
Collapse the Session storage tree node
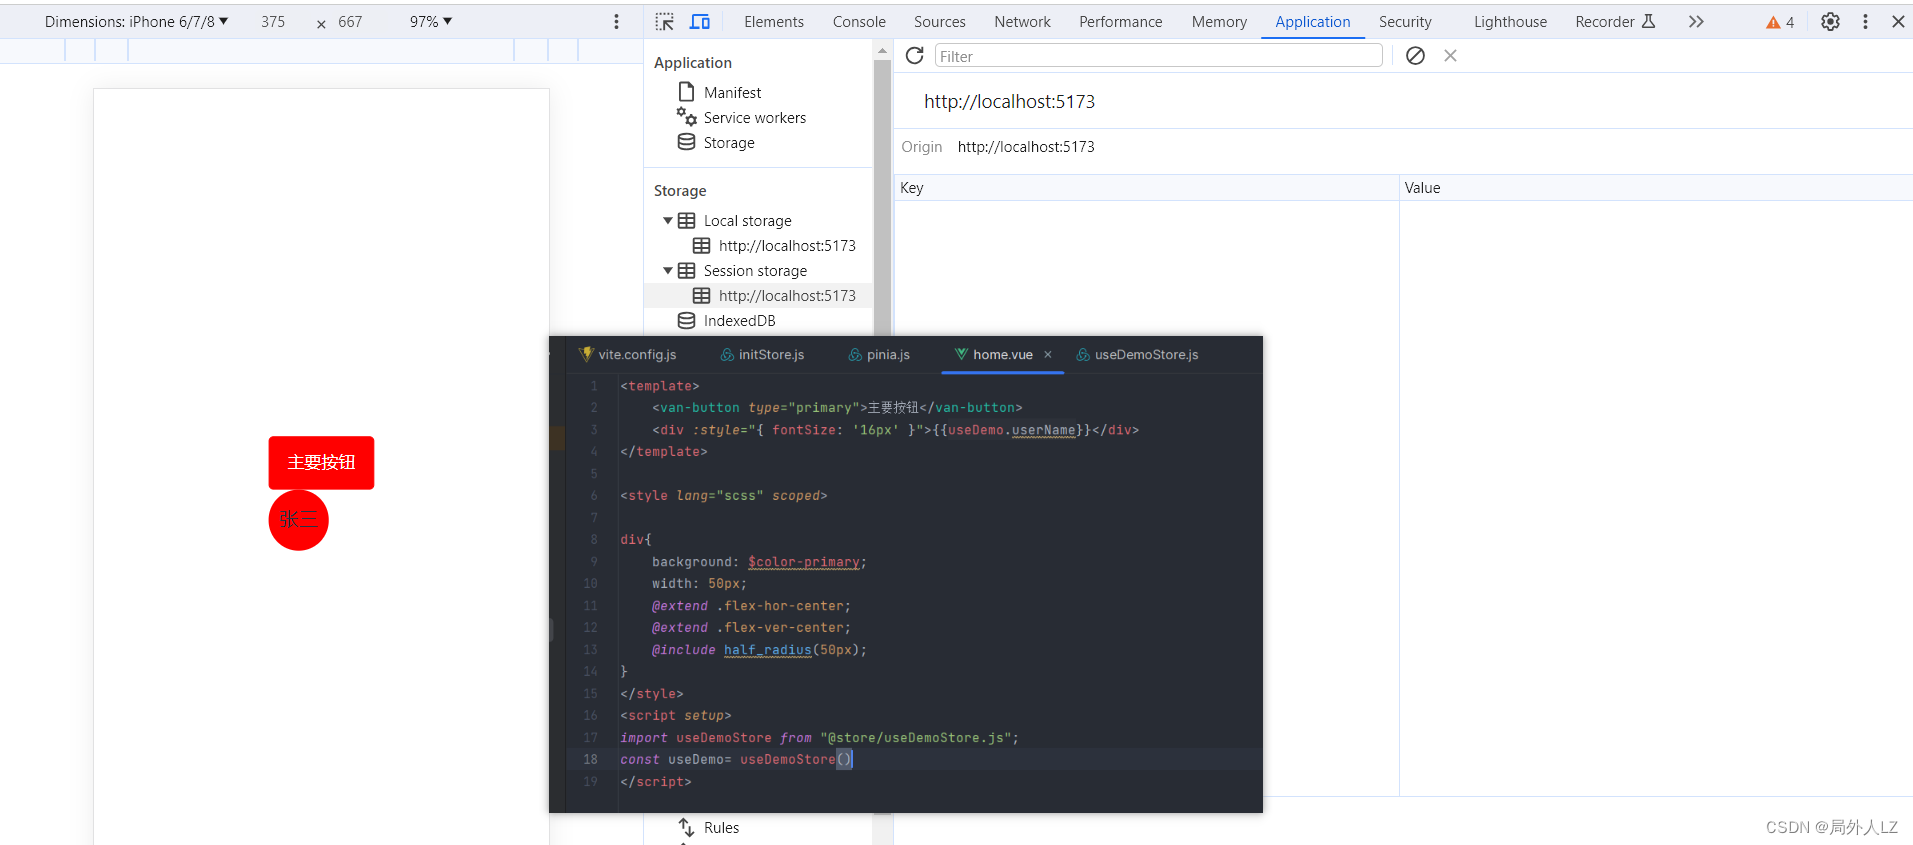668,271
